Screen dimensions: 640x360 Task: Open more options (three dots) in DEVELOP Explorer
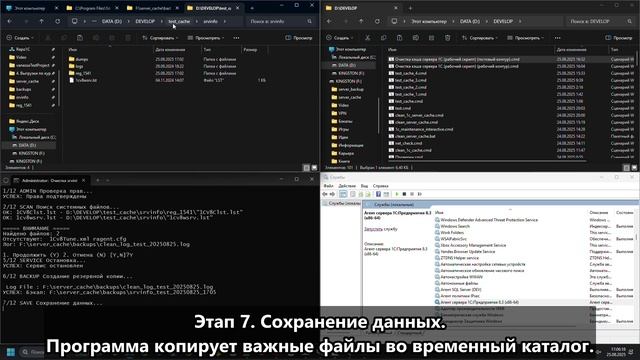[557, 38]
